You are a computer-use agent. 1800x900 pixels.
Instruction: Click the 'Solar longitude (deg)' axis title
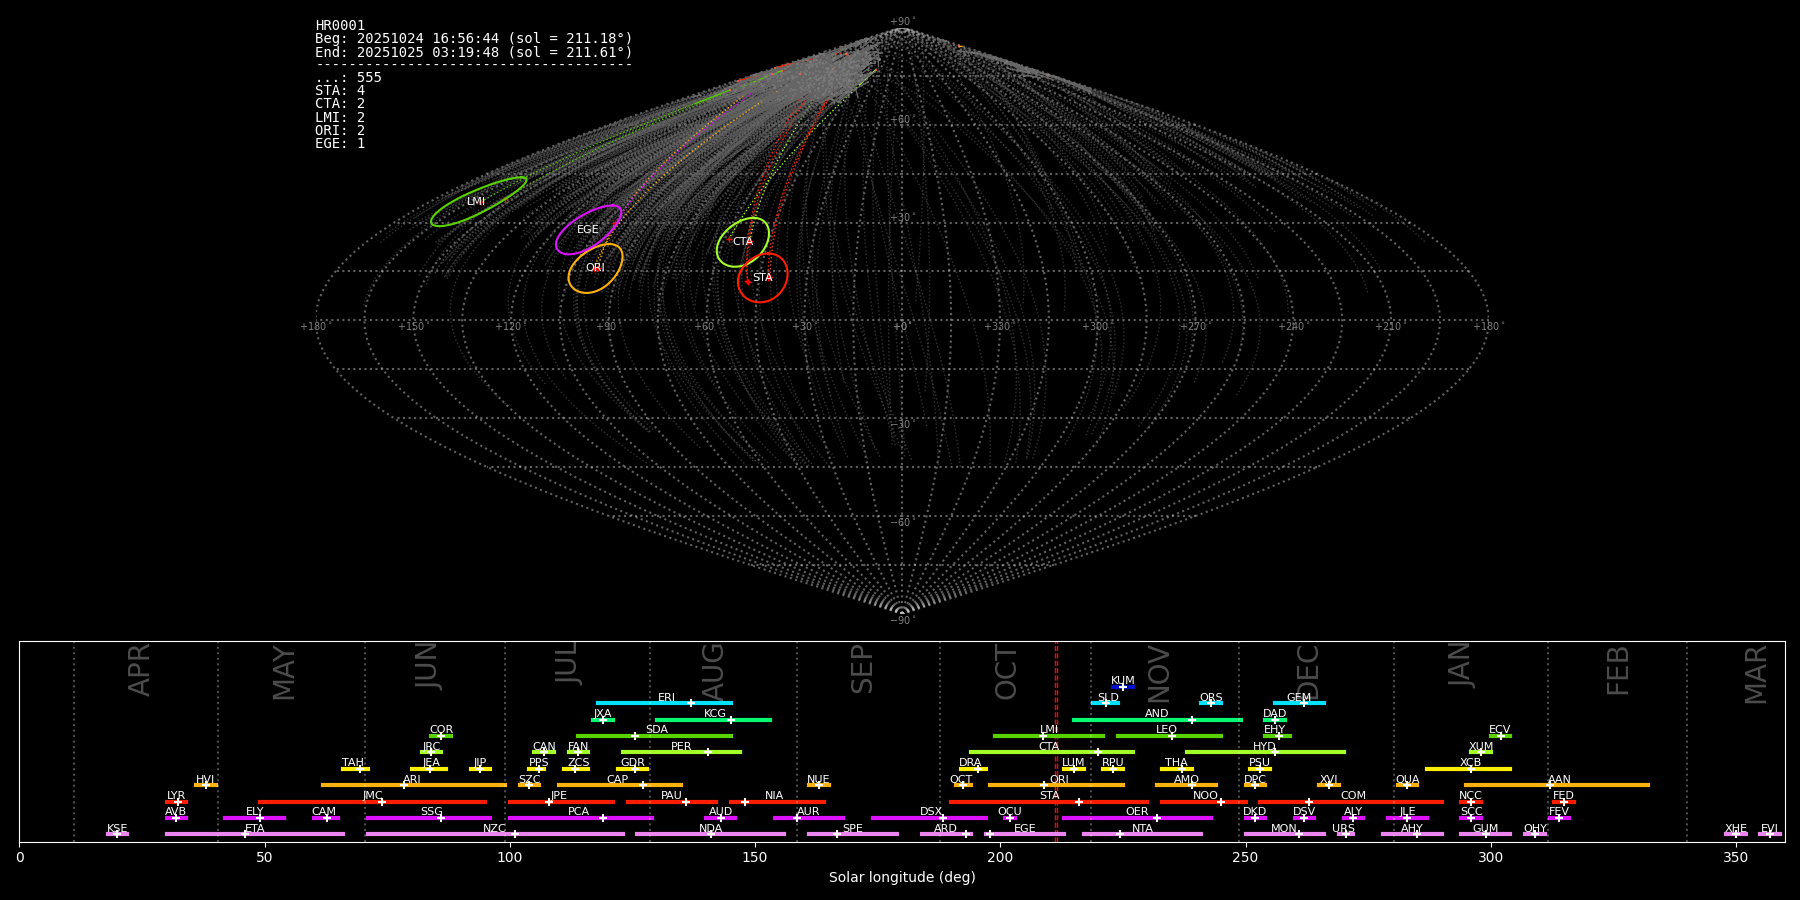tap(902, 878)
